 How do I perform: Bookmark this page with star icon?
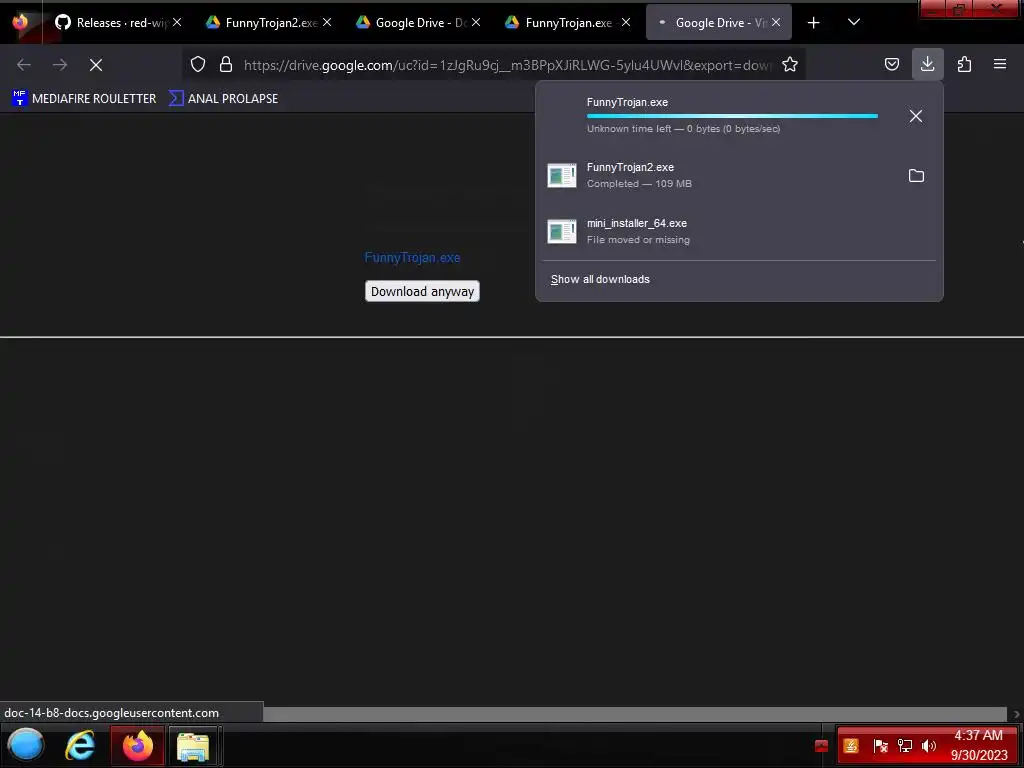click(x=790, y=64)
